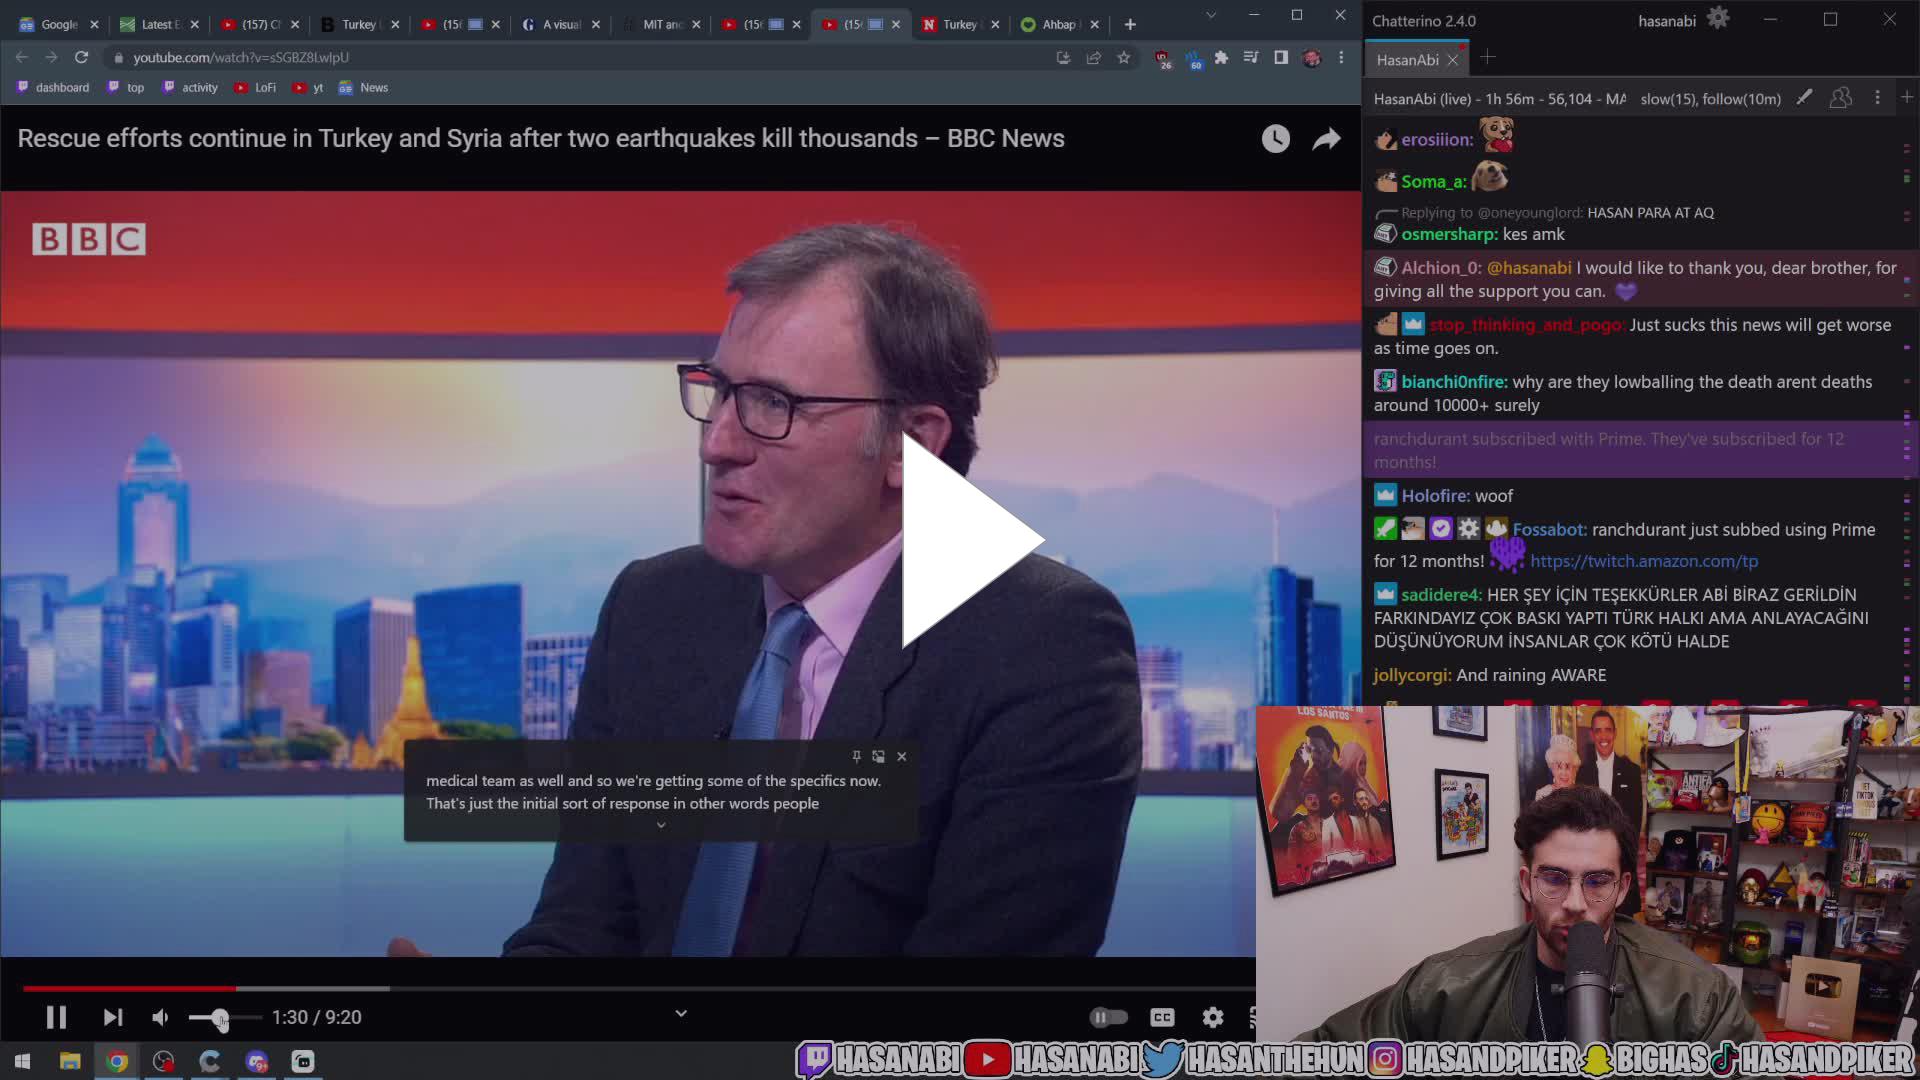The width and height of the screenshot is (1920, 1080).
Task: Switch to the MIT browser tab
Action: [660, 24]
